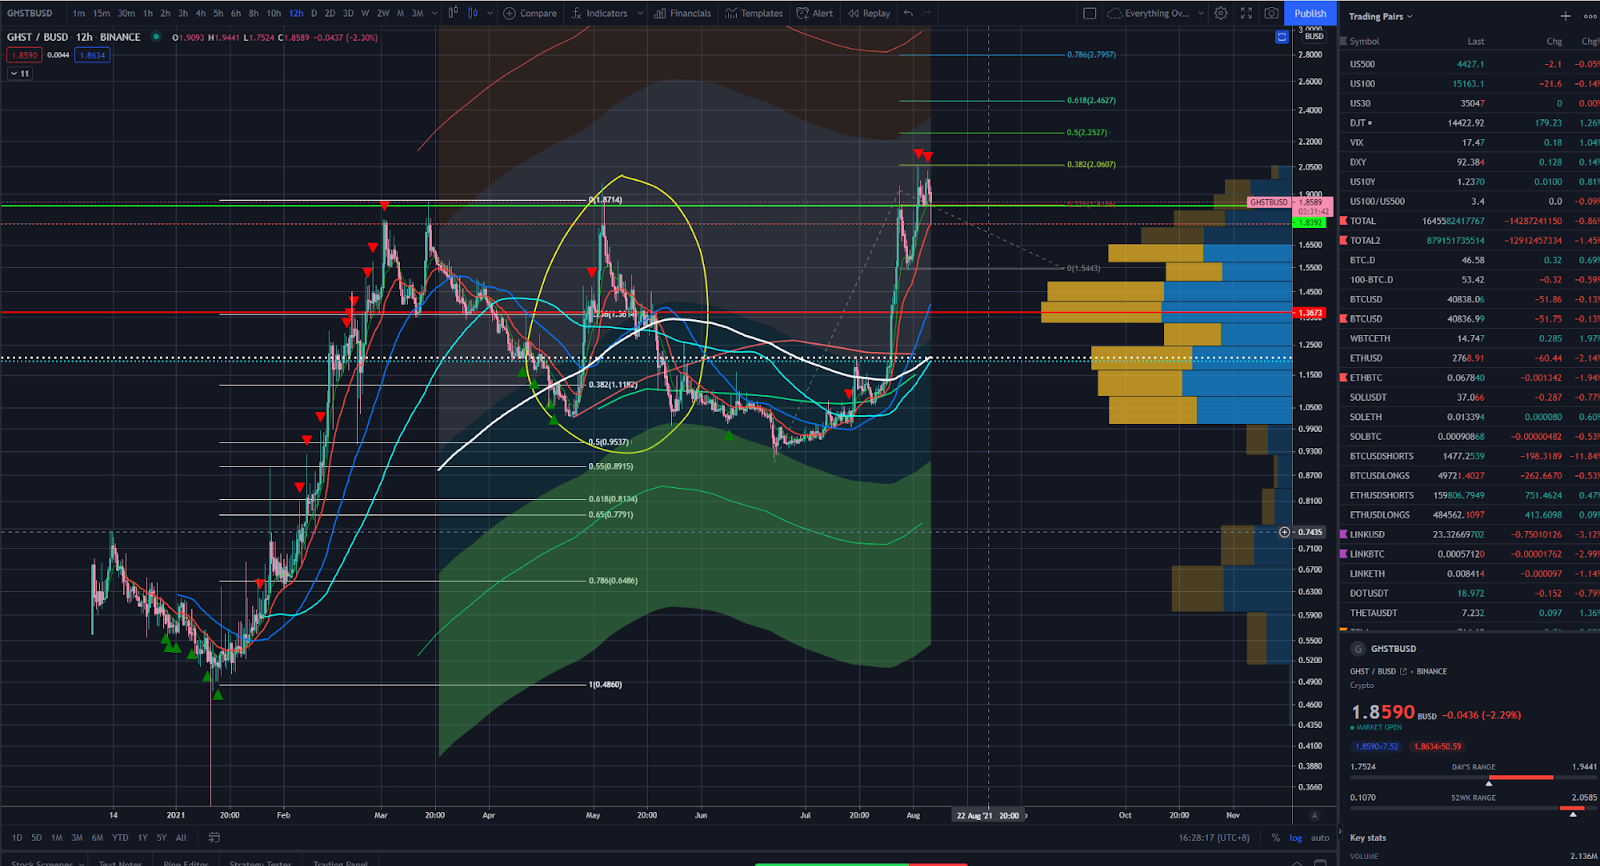Open the Strategy Tester tab
The image size is (1600, 866).
coord(260,861)
